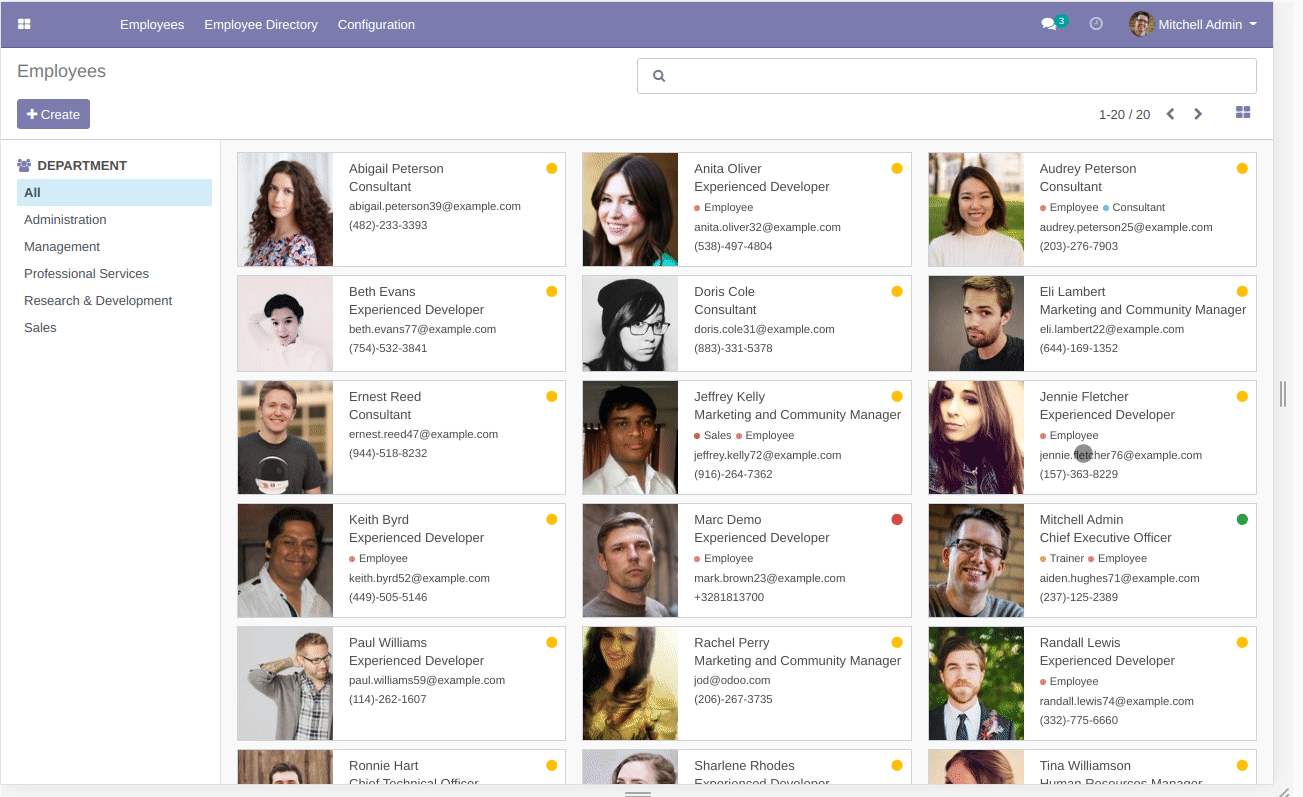Viewport: 1303px width, 797px height.
Task: Go to next page arrow
Action: [1198, 114]
